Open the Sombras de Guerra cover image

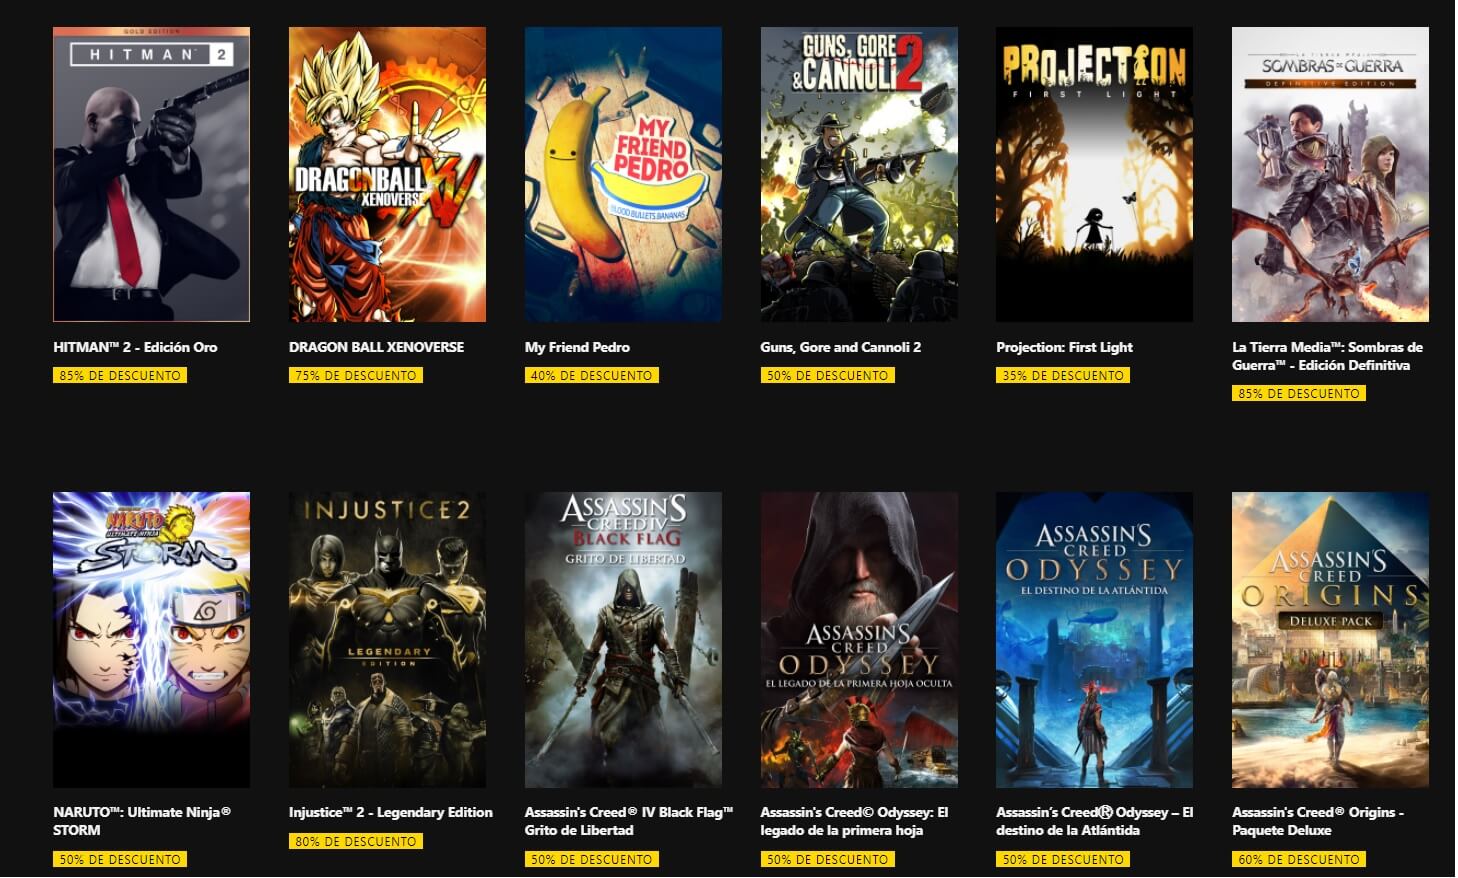[x=1330, y=174]
